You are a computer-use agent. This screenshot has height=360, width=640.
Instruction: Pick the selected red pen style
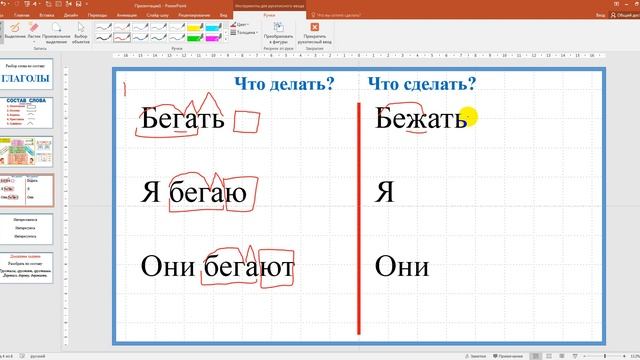[122, 38]
